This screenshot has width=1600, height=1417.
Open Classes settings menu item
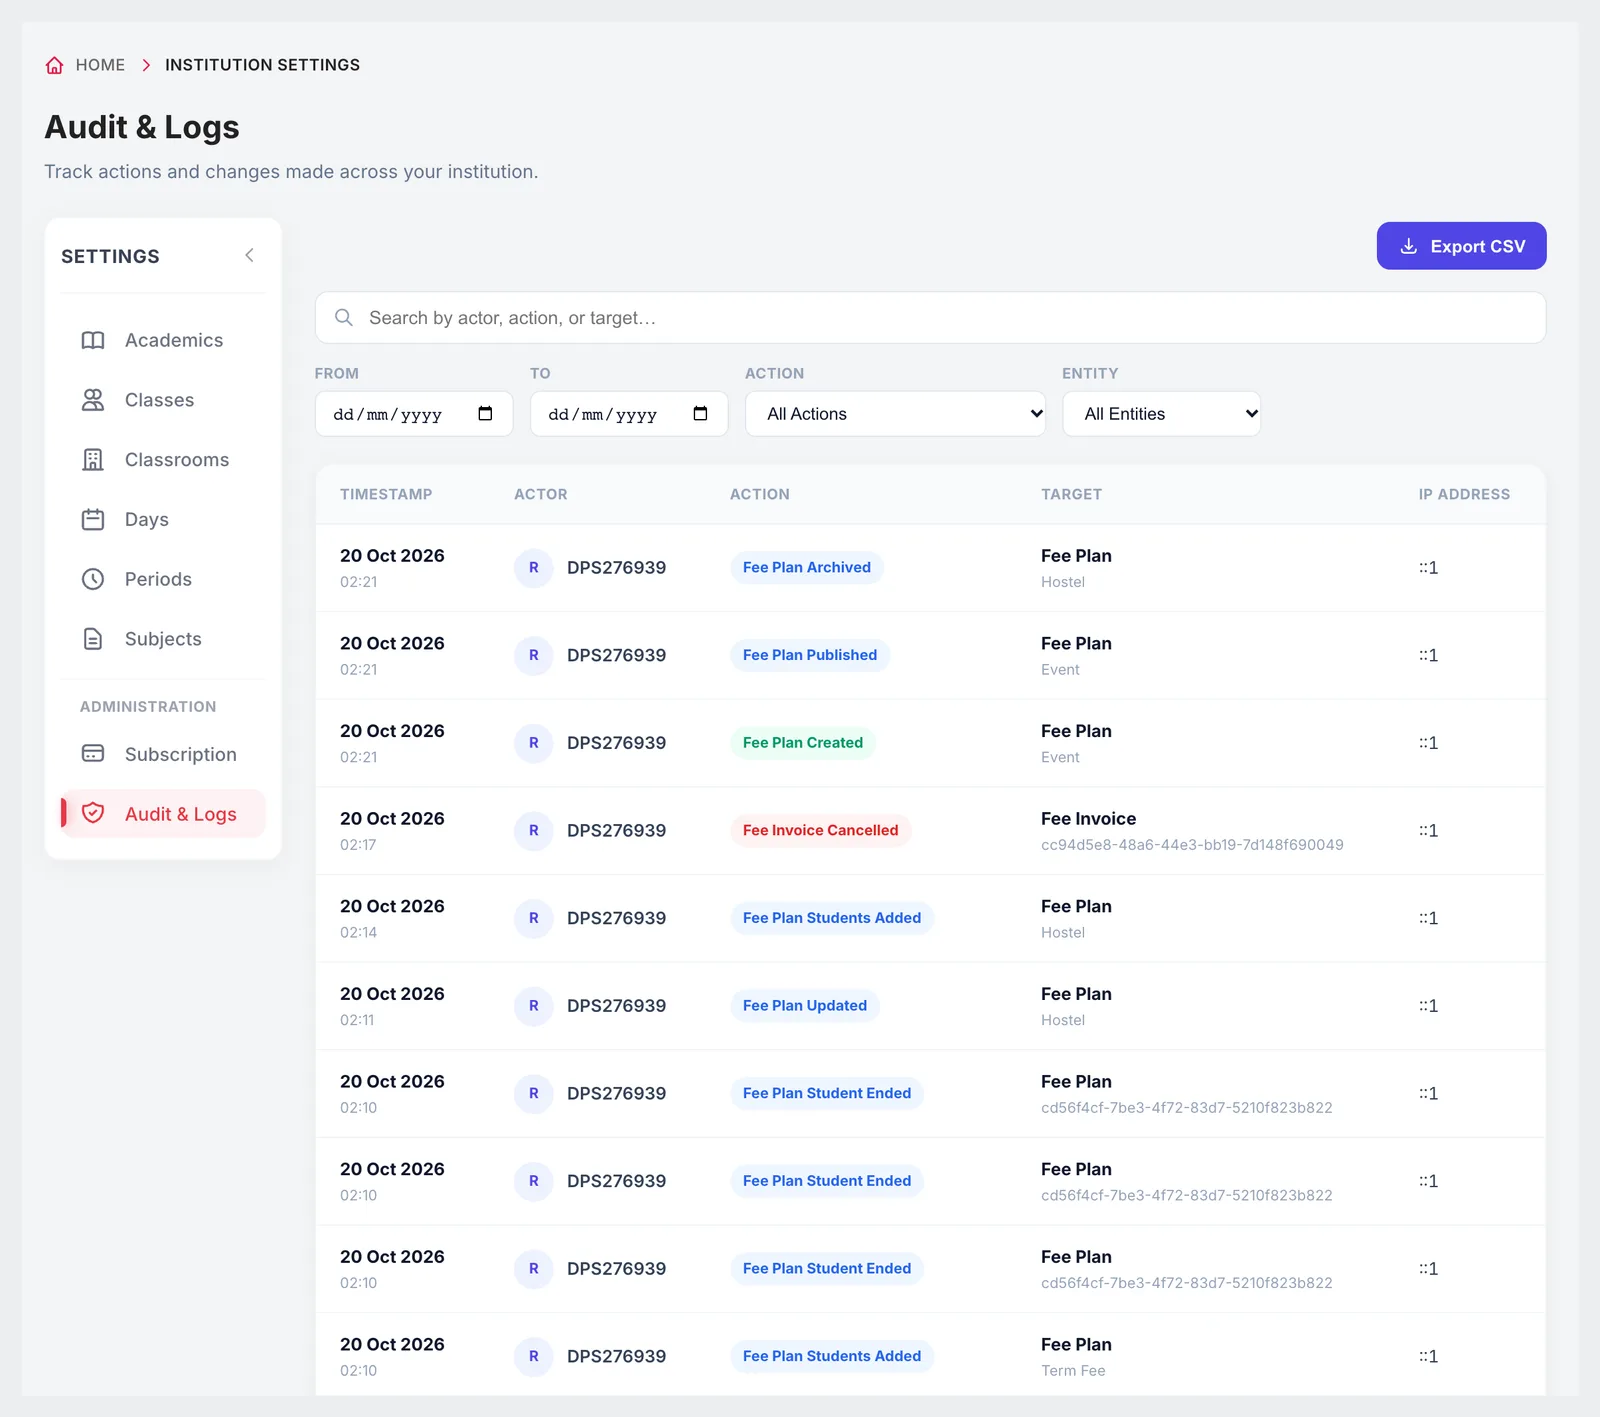click(x=163, y=400)
